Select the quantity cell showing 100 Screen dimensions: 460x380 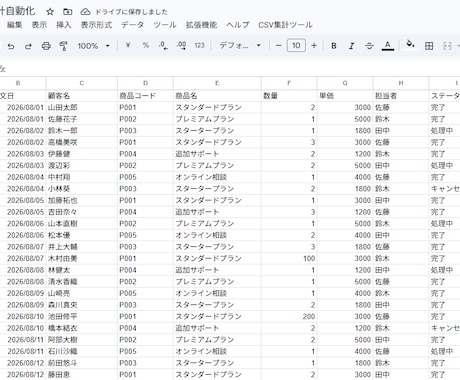coord(289,258)
